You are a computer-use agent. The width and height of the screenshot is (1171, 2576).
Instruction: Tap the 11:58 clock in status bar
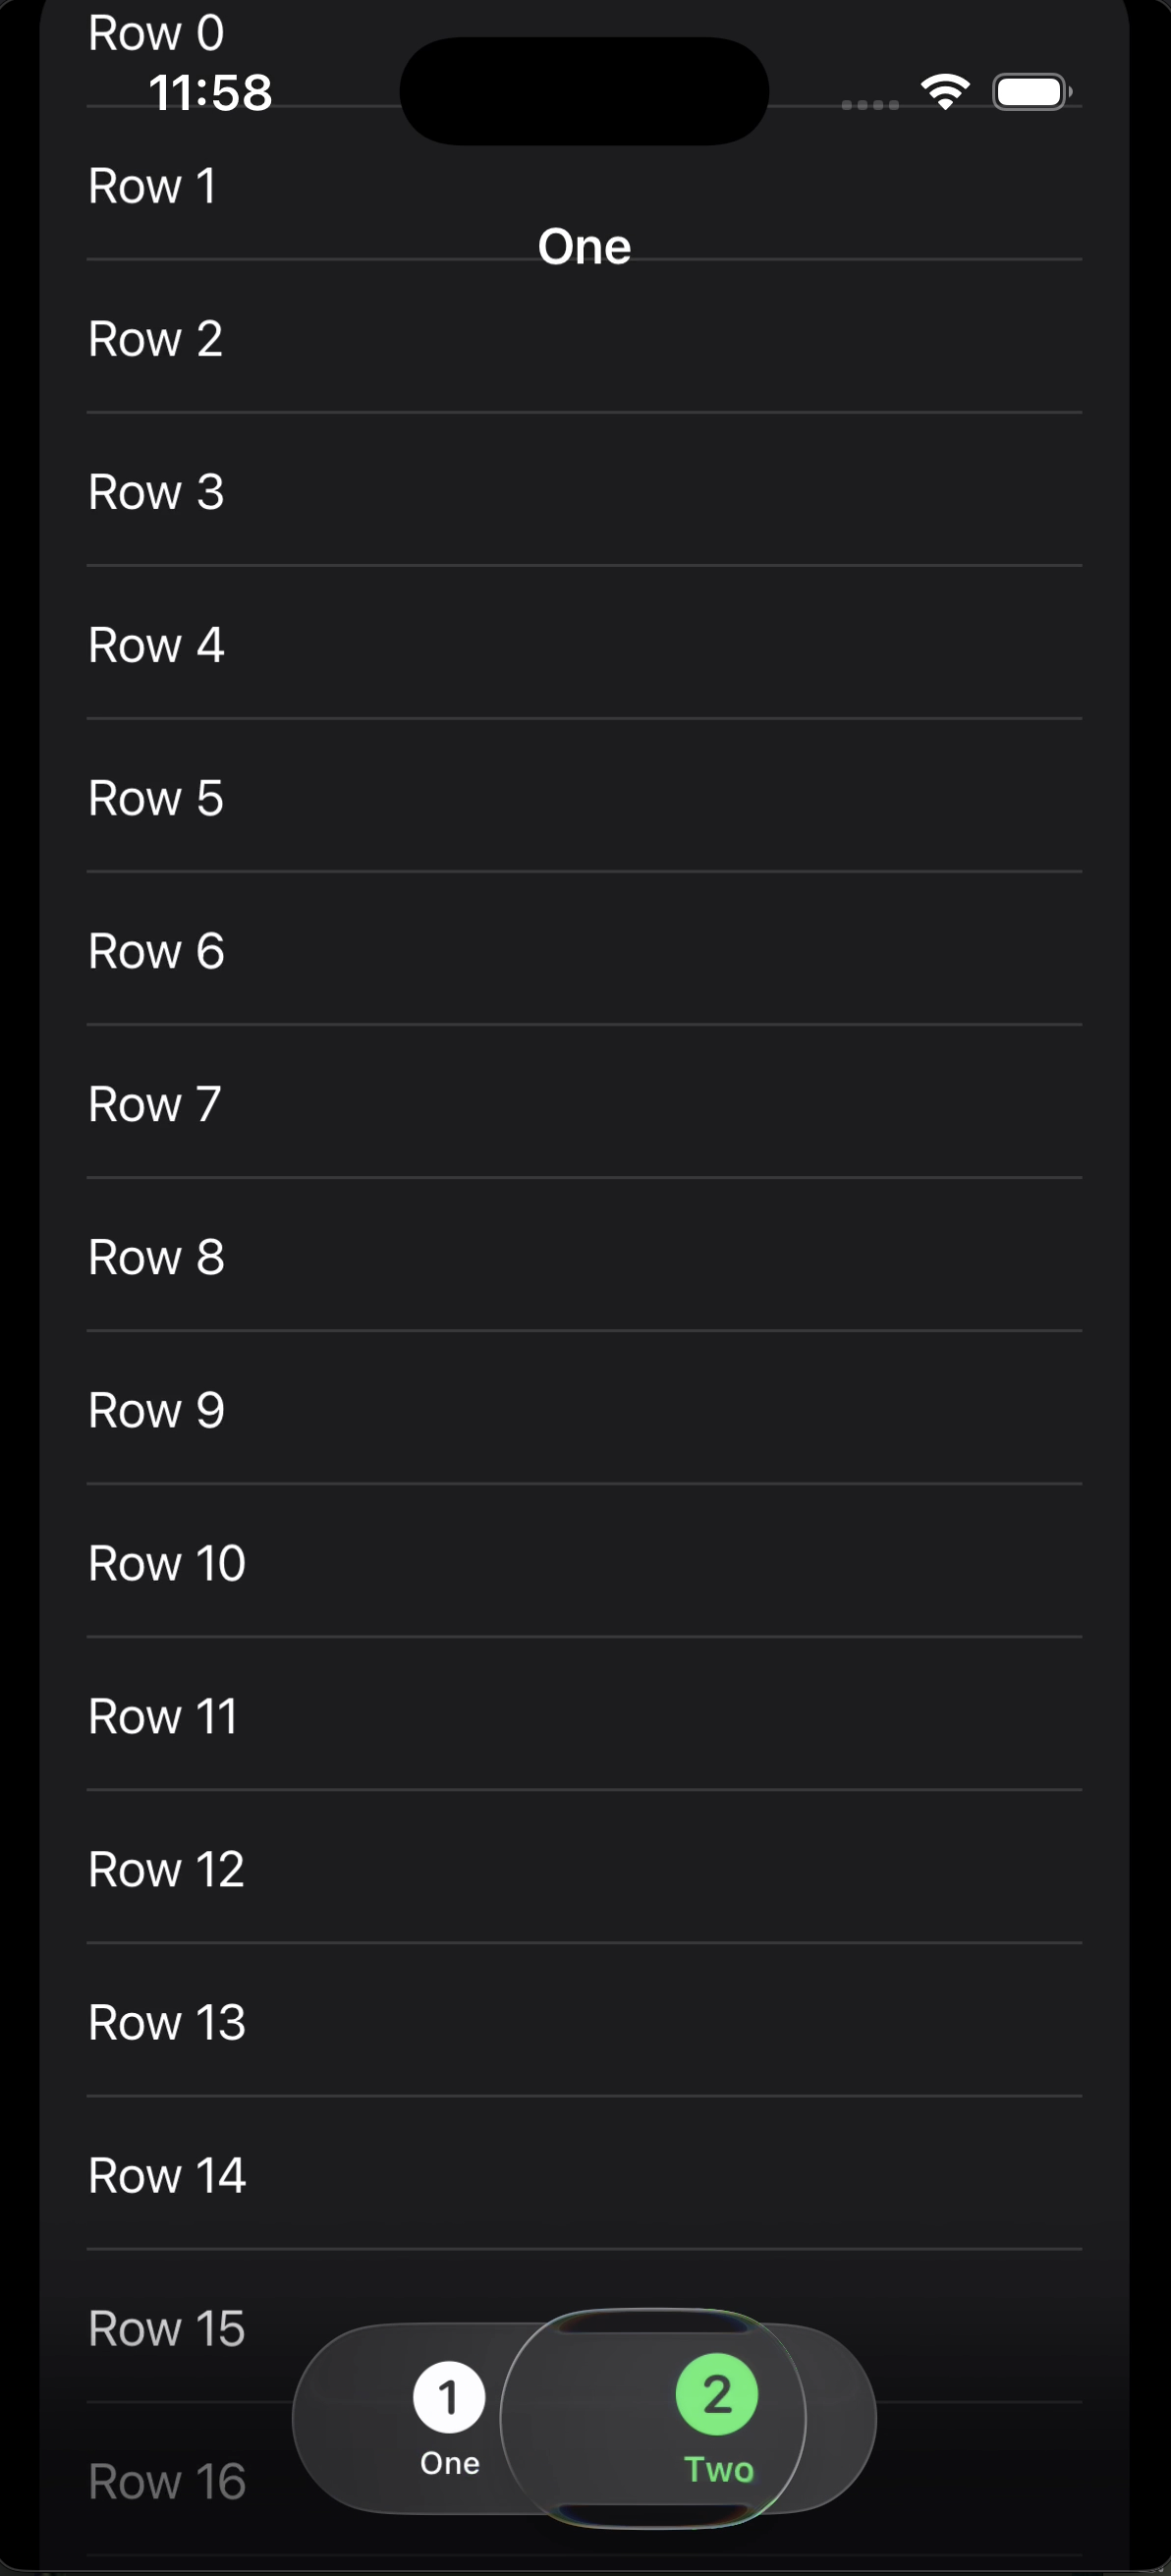point(210,93)
